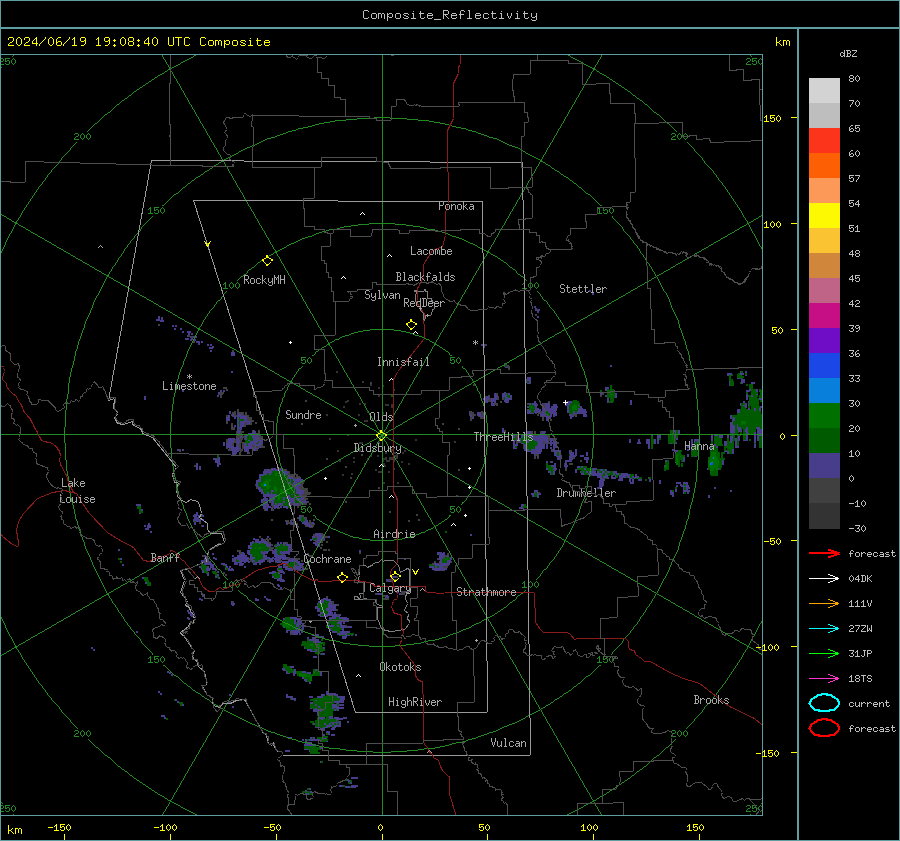The image size is (900, 841).
Task: Click the Lacombe city label
Action: point(431,251)
